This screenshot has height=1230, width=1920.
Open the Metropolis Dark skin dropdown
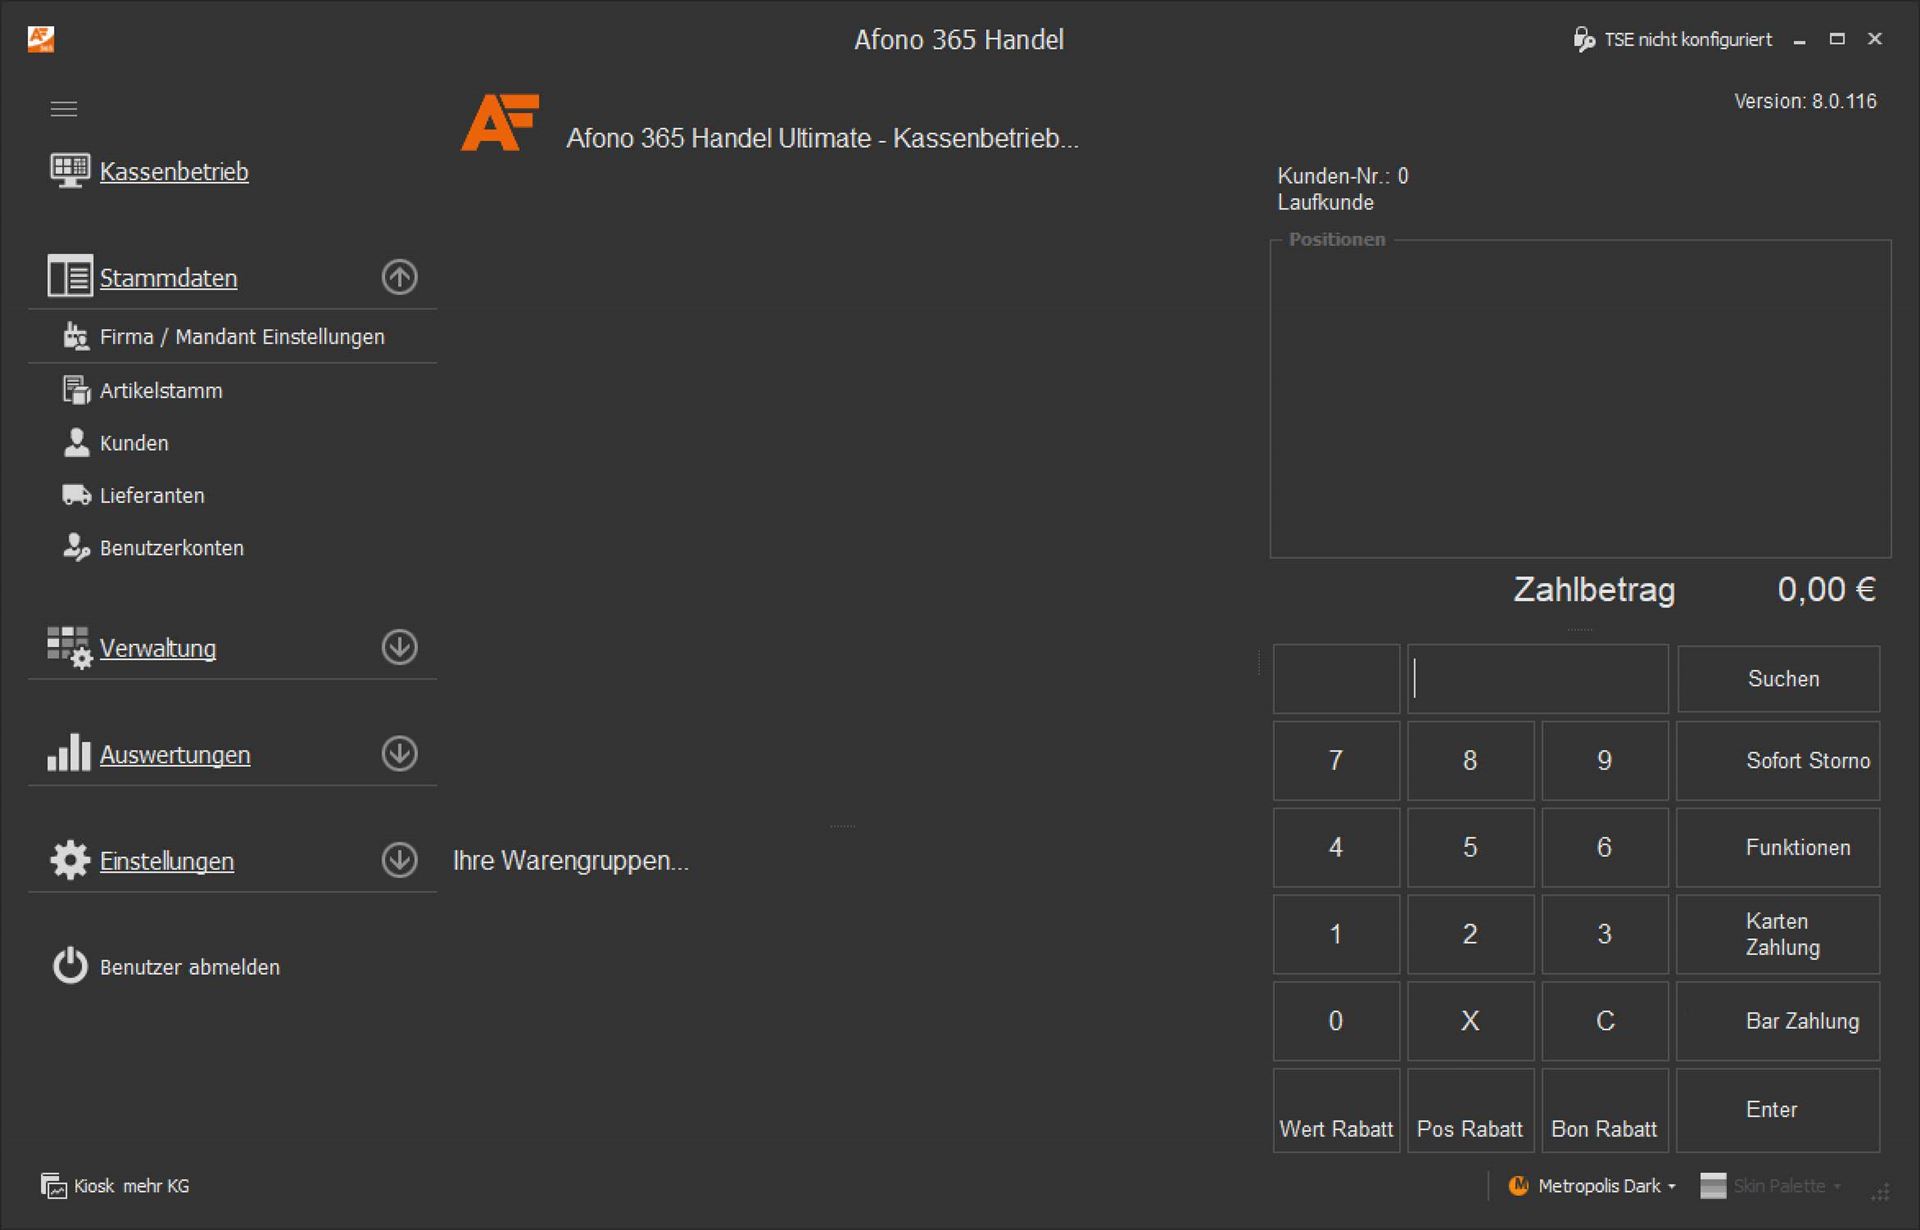point(1671,1186)
